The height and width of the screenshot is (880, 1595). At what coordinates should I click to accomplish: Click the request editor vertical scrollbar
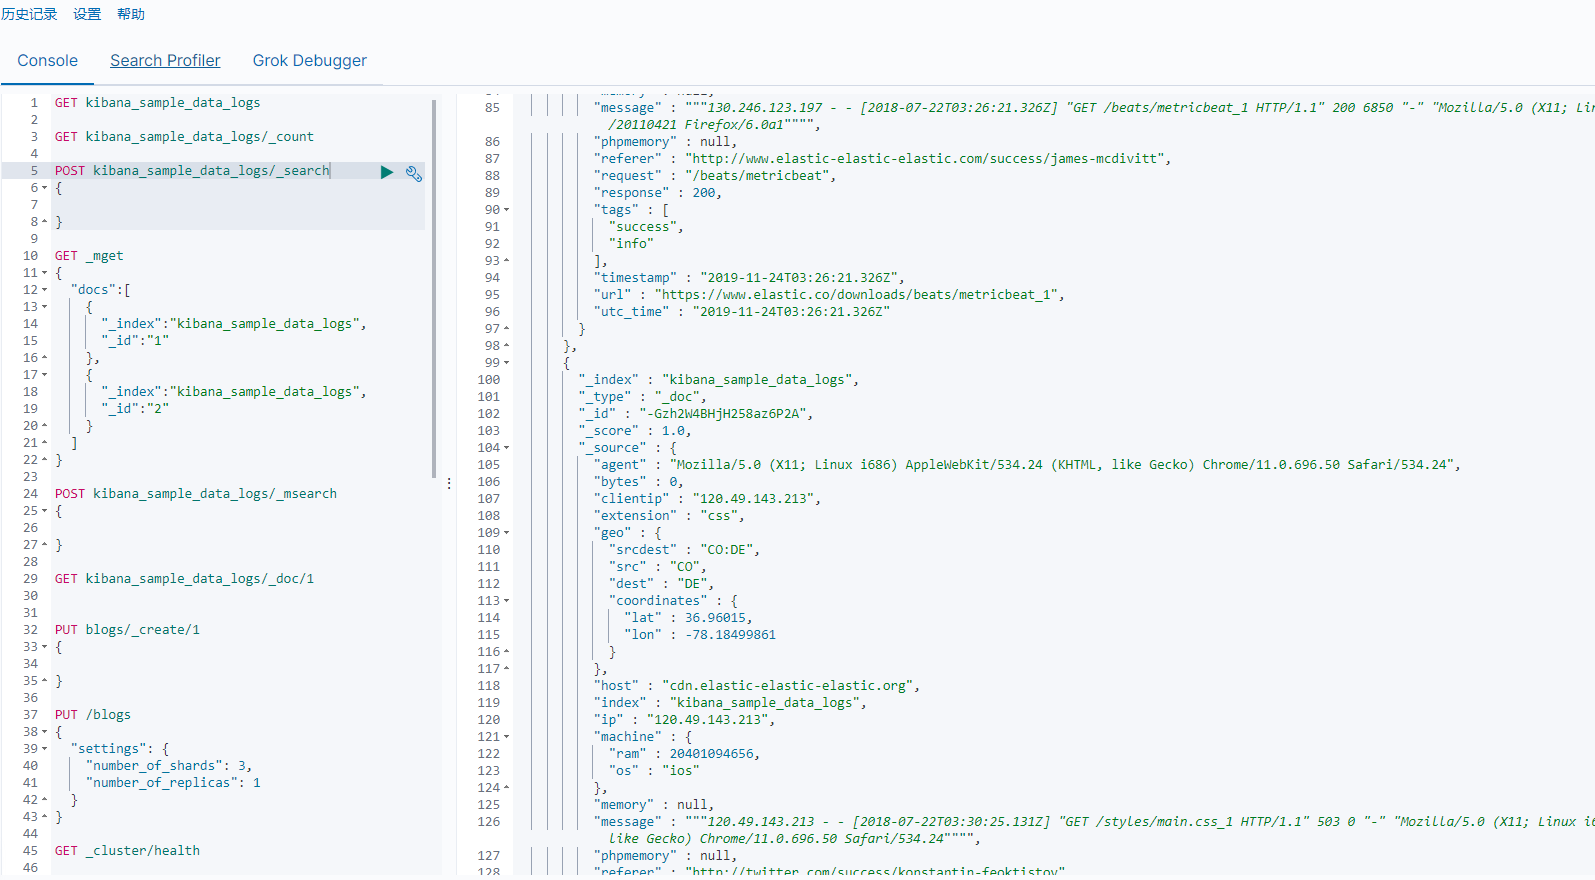coord(434,288)
